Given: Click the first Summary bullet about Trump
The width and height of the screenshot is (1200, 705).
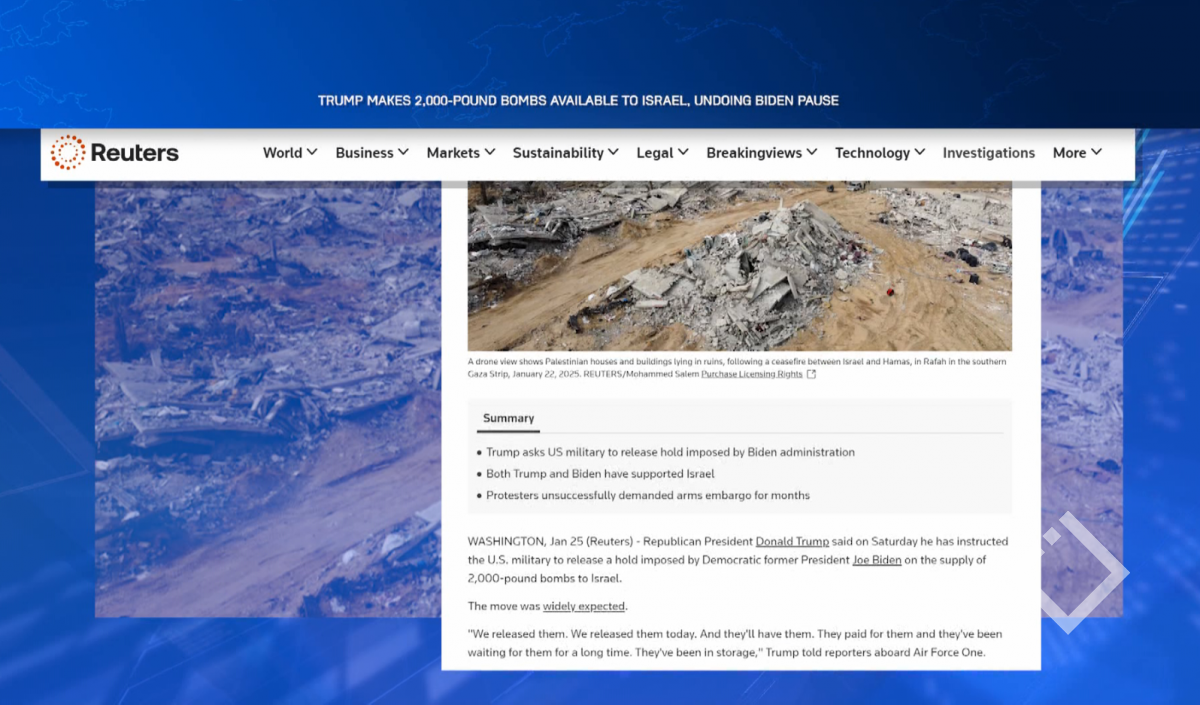Looking at the screenshot, I should (670, 452).
